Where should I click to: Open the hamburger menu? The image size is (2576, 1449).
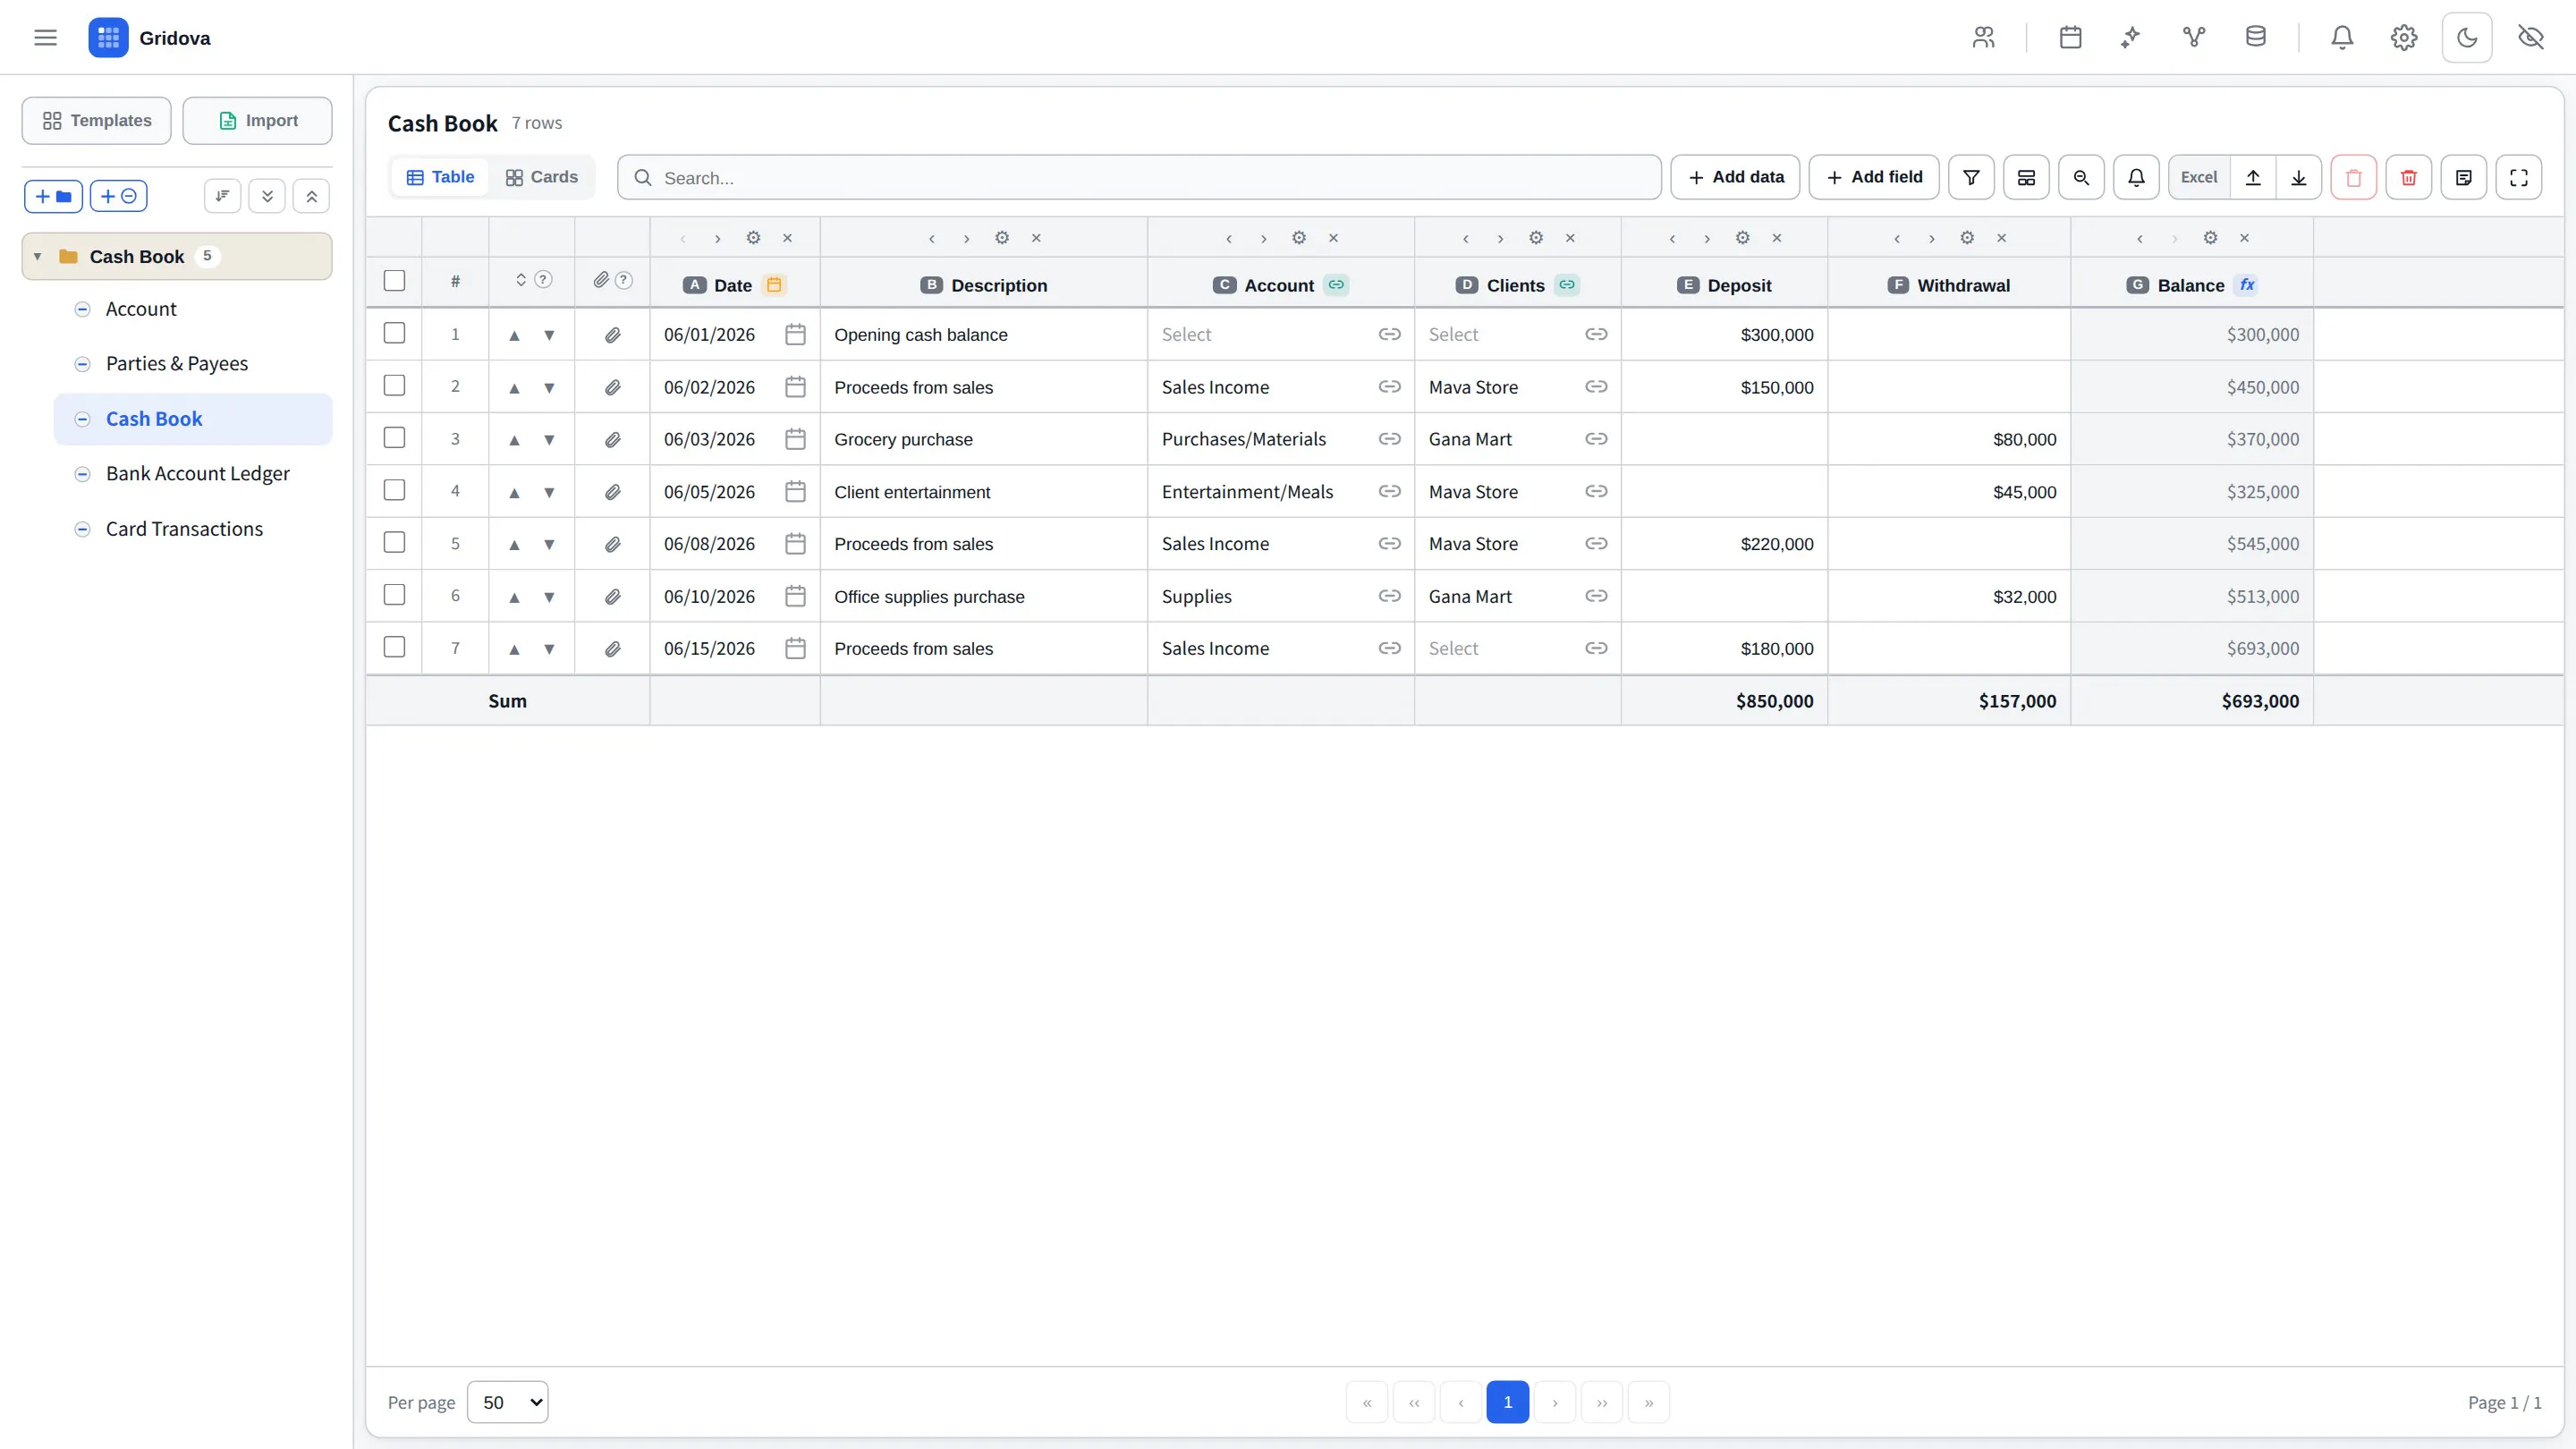45,38
